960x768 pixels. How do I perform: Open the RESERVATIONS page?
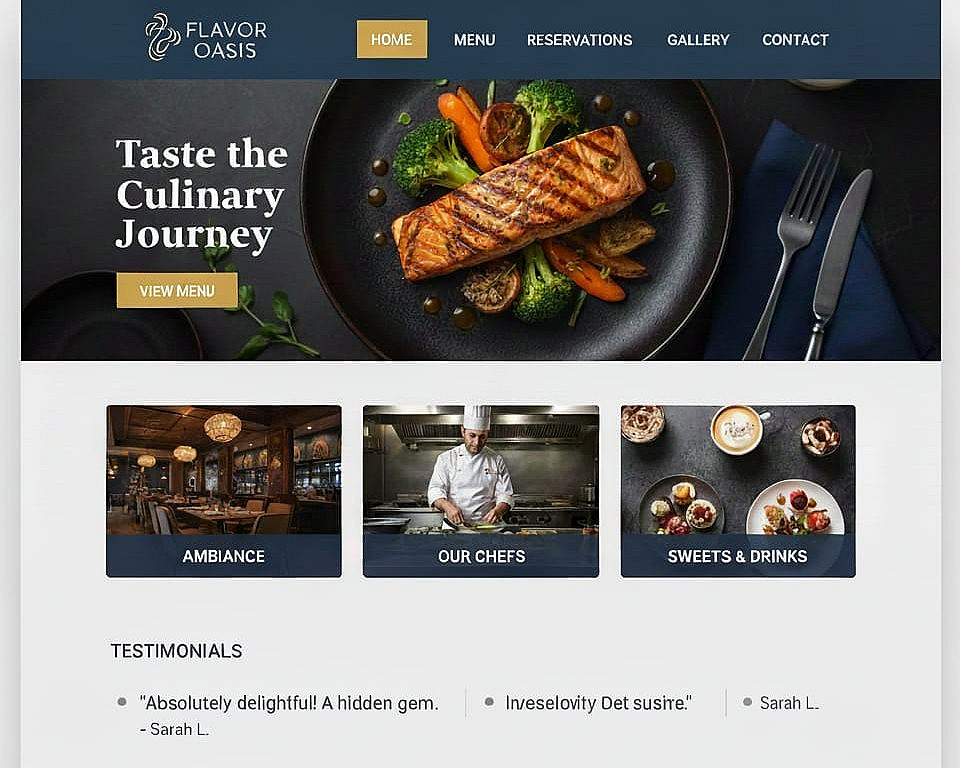click(x=579, y=40)
